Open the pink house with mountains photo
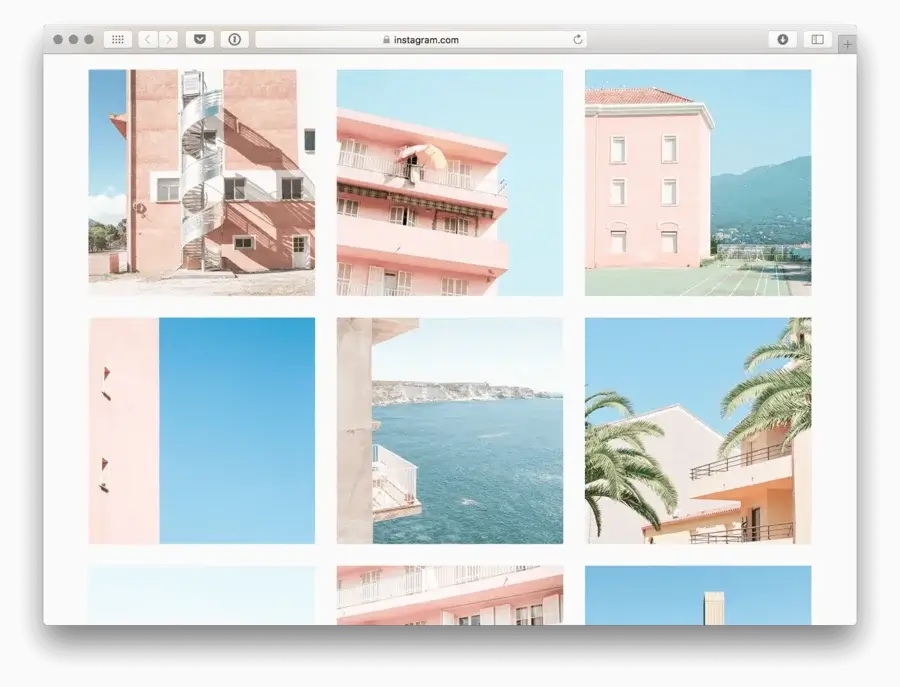Image resolution: width=900 pixels, height=687 pixels. click(697, 182)
